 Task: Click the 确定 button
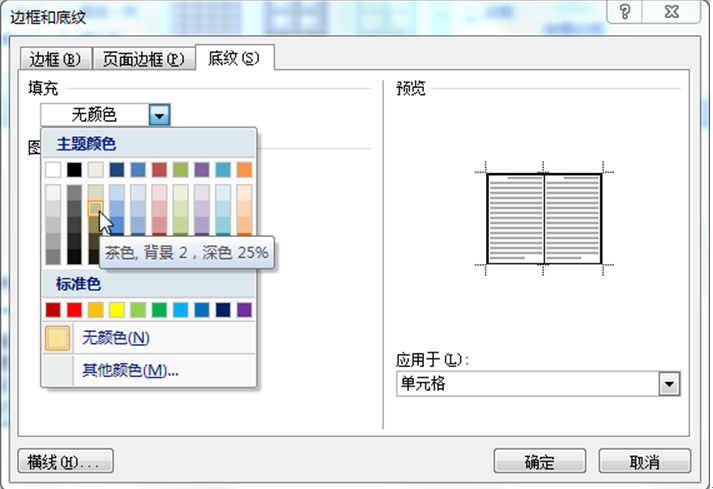click(540, 462)
